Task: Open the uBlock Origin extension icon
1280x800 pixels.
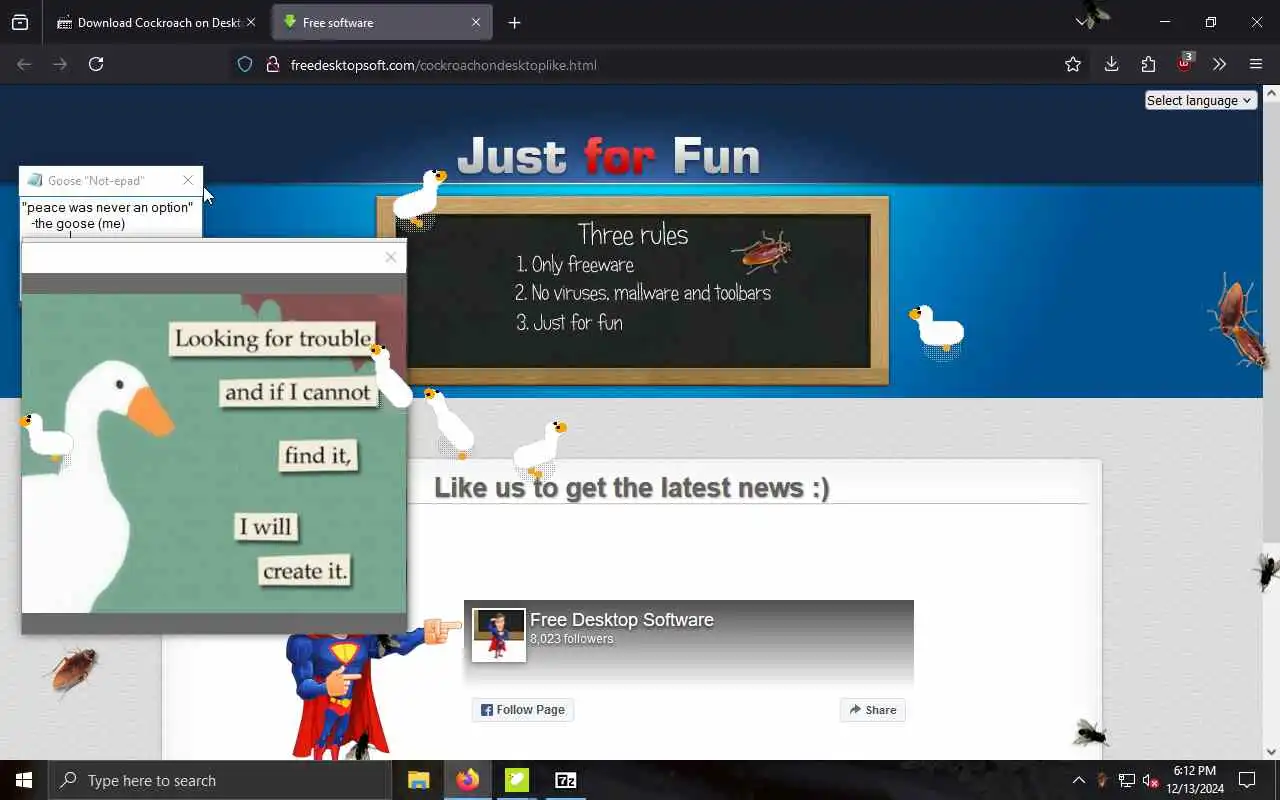Action: [x=1184, y=63]
